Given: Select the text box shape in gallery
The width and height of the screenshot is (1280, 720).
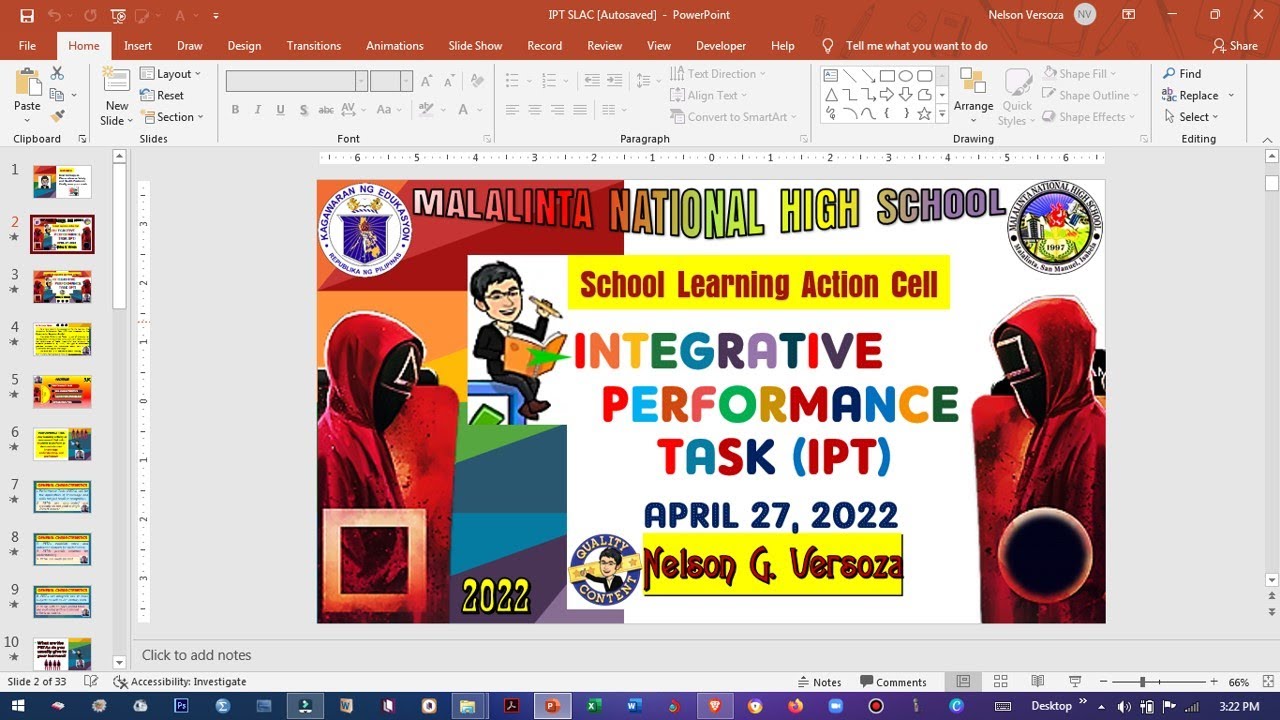Looking at the screenshot, I should [x=831, y=76].
